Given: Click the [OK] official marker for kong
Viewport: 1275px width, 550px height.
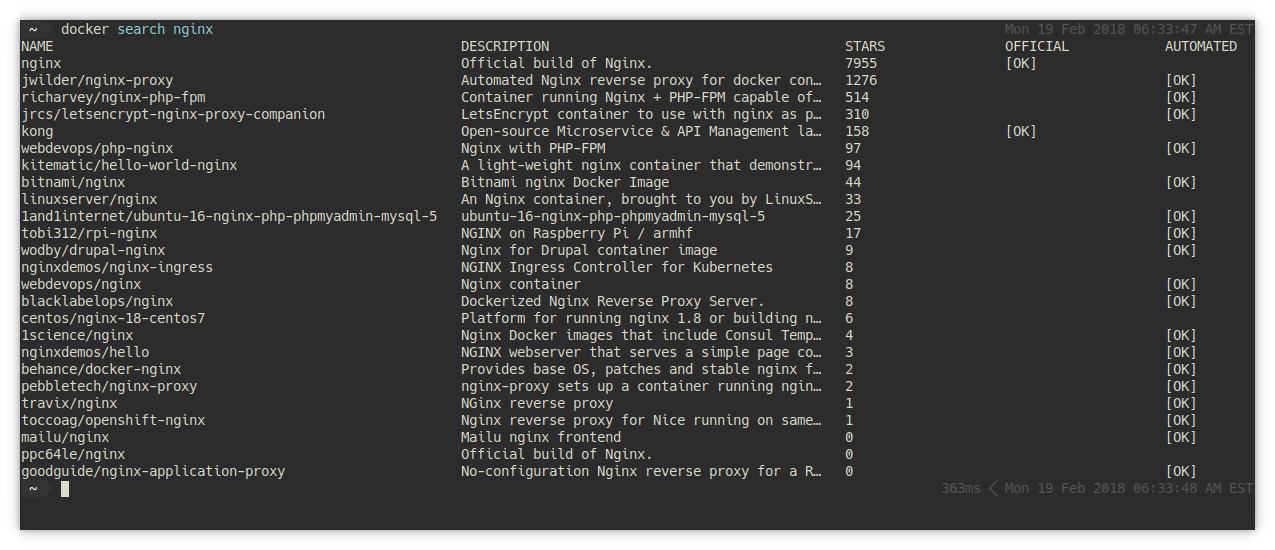Looking at the screenshot, I should 1021,131.
